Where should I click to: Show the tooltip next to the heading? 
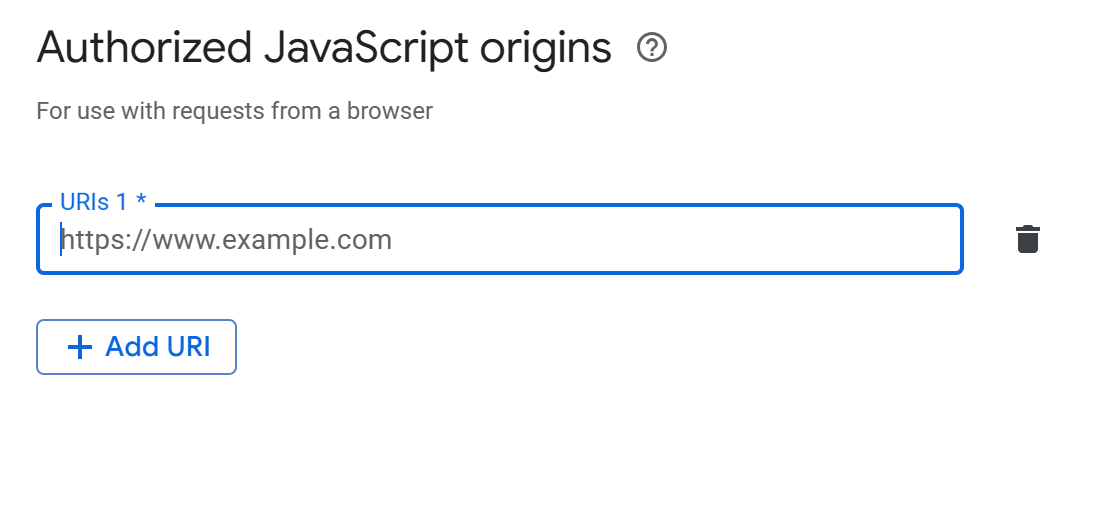(x=652, y=47)
